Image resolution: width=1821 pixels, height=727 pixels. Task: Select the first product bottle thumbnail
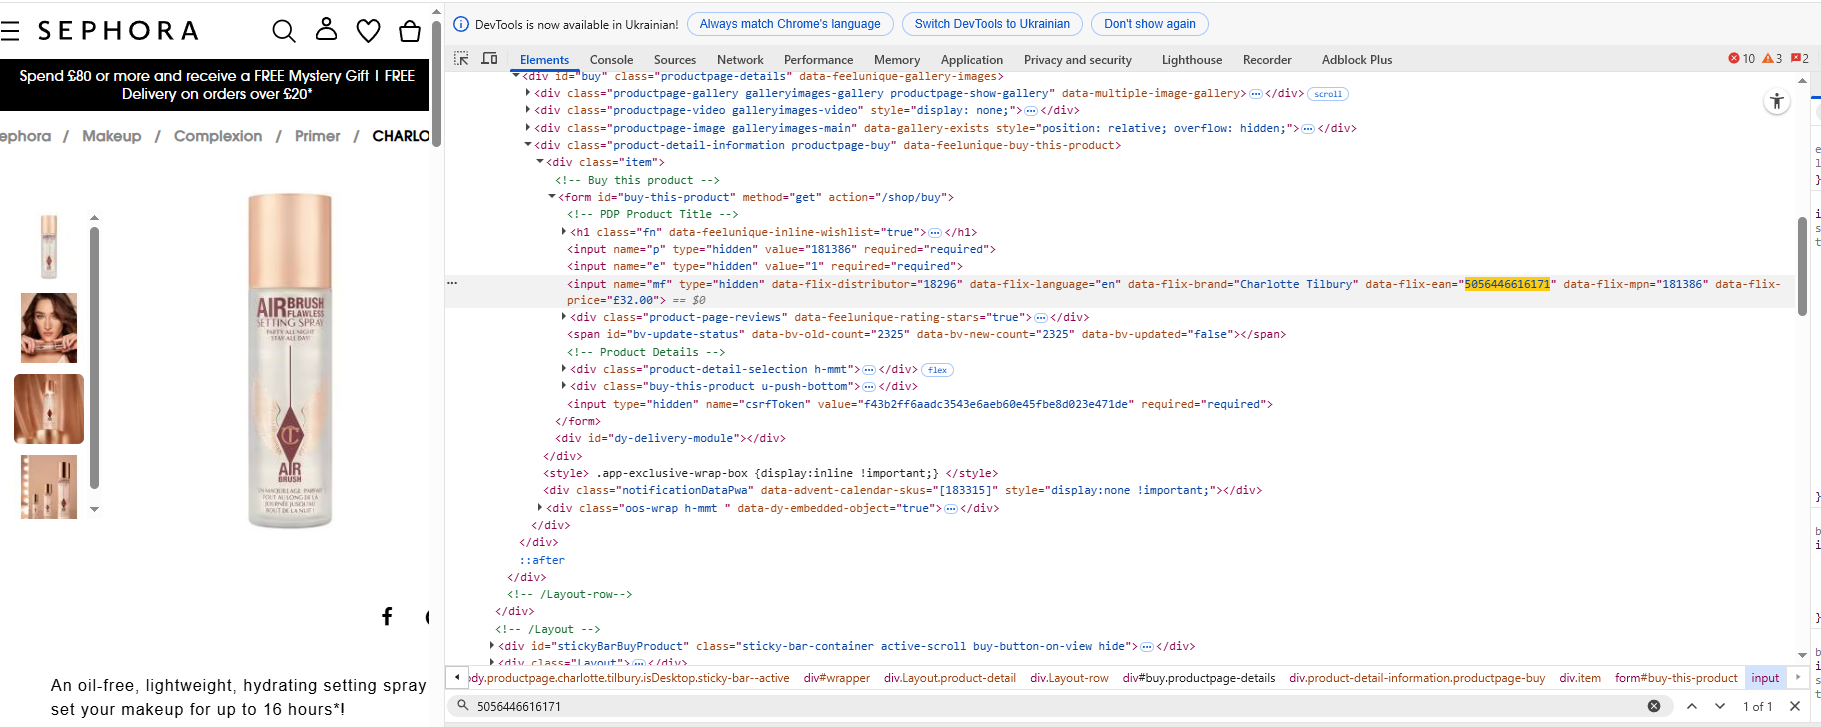49,247
